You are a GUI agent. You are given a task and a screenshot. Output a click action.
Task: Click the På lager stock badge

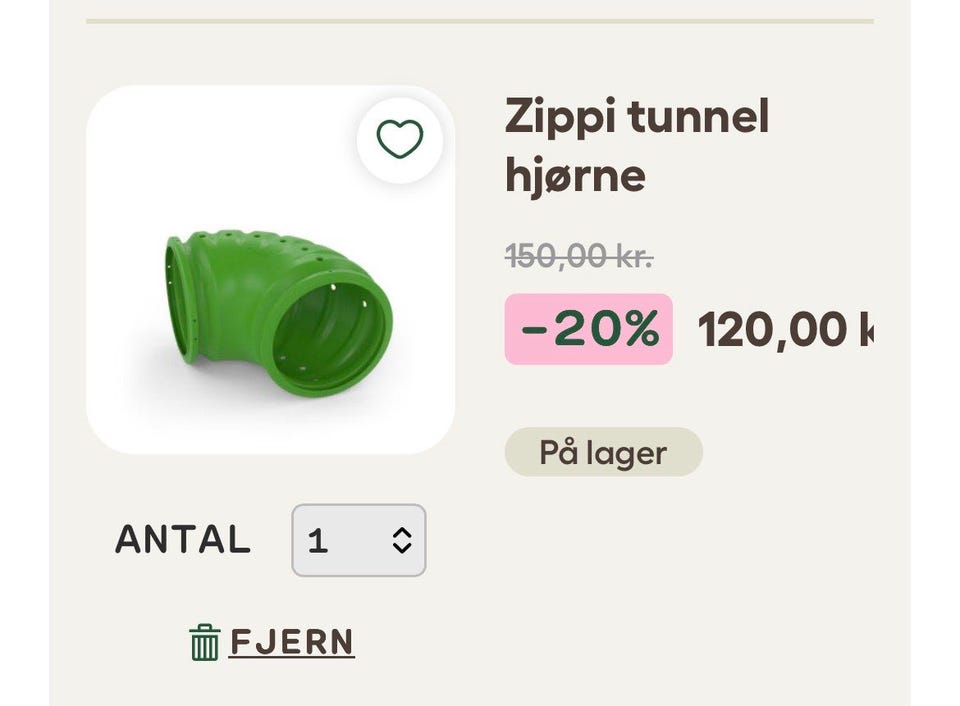[x=603, y=452]
